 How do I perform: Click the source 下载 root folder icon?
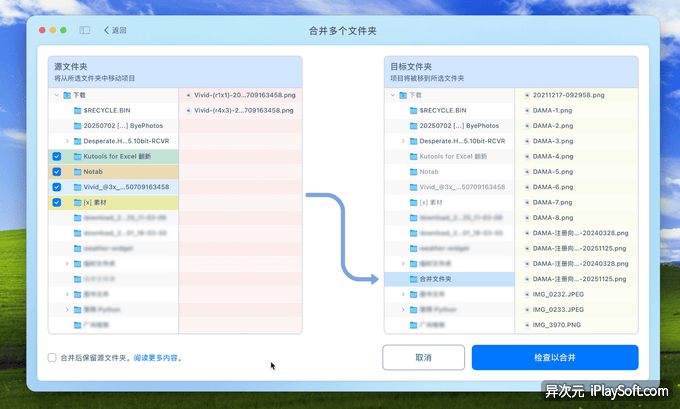tap(67, 95)
